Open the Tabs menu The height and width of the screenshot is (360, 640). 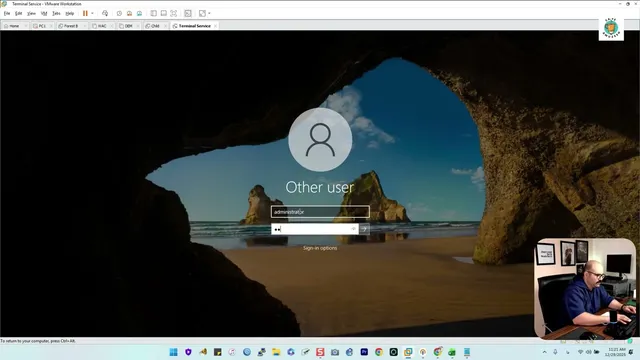(56, 13)
